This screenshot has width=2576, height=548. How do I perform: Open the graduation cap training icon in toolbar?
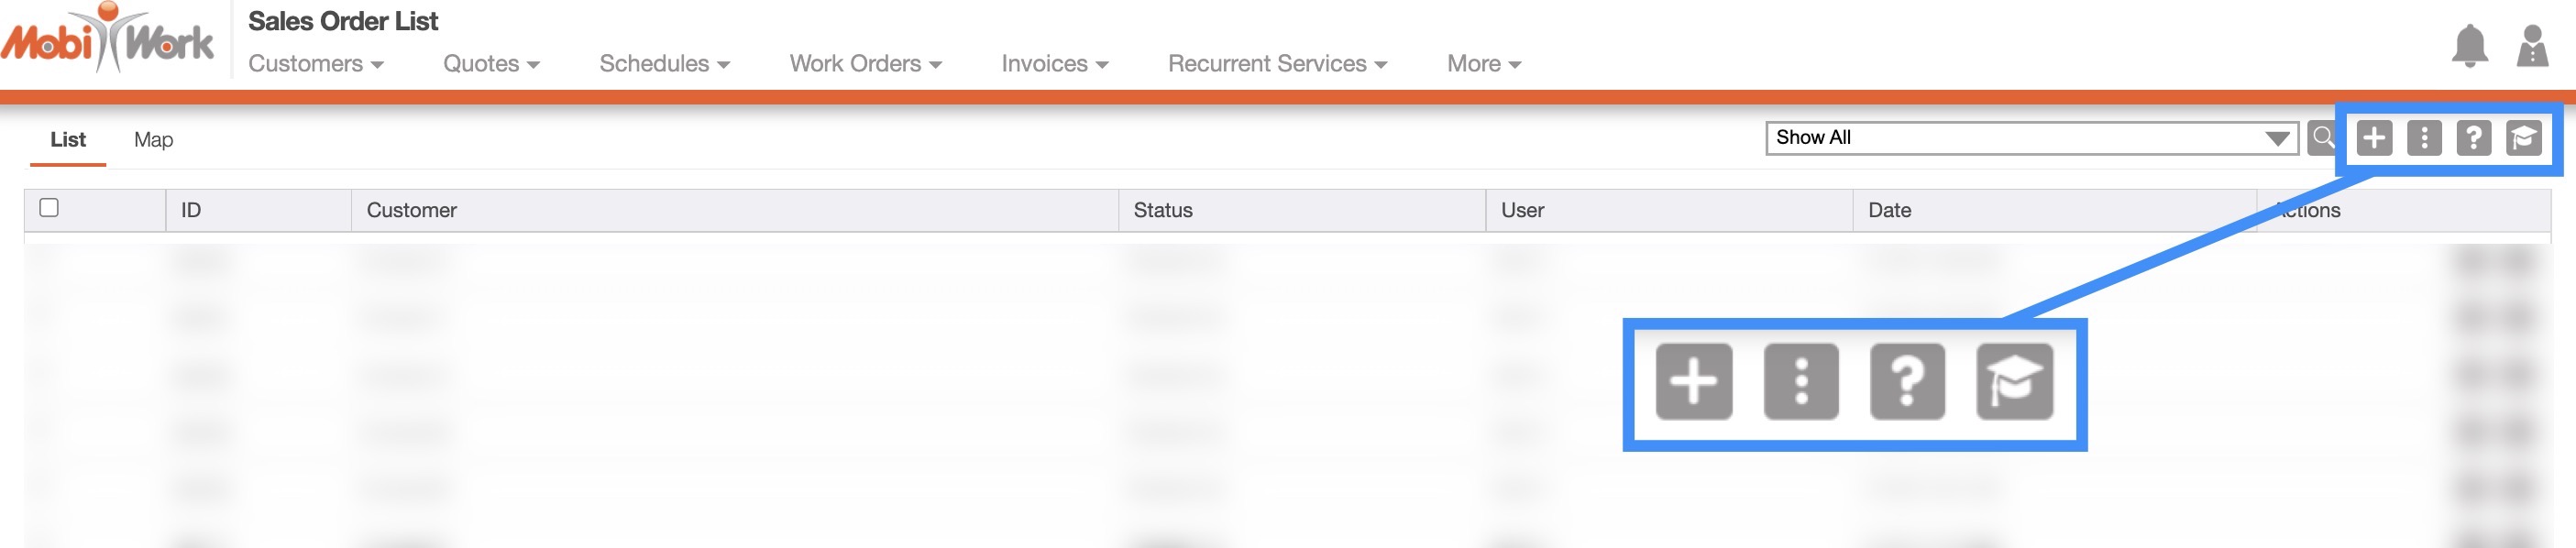[x=2523, y=137]
